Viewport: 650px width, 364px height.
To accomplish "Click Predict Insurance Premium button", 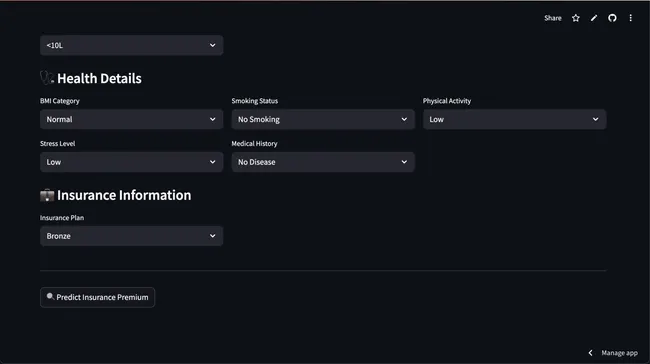I will coord(97,297).
